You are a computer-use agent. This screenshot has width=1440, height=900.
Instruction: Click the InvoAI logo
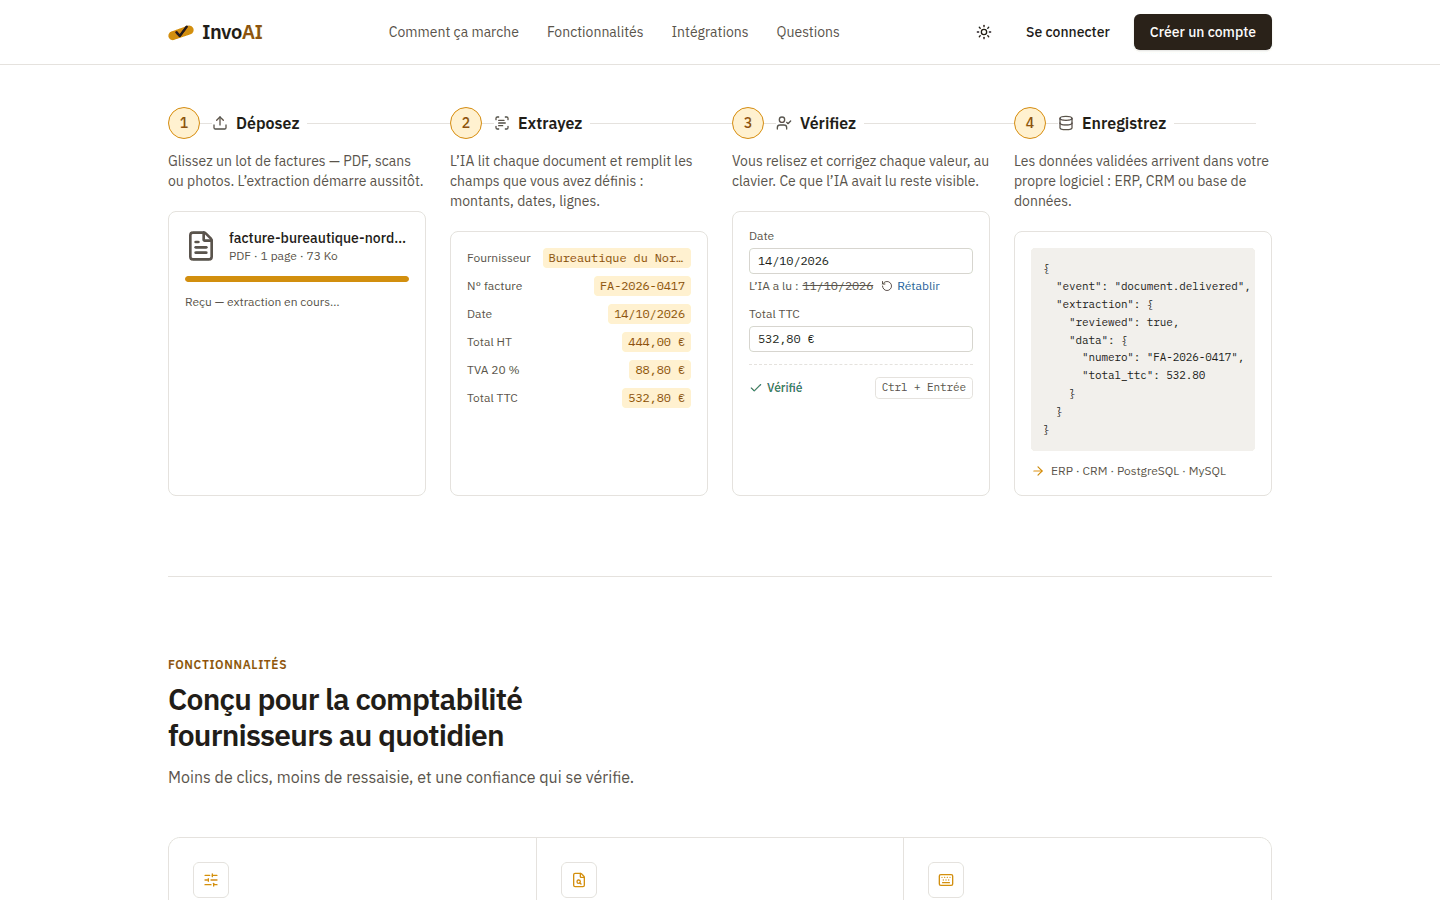(215, 32)
